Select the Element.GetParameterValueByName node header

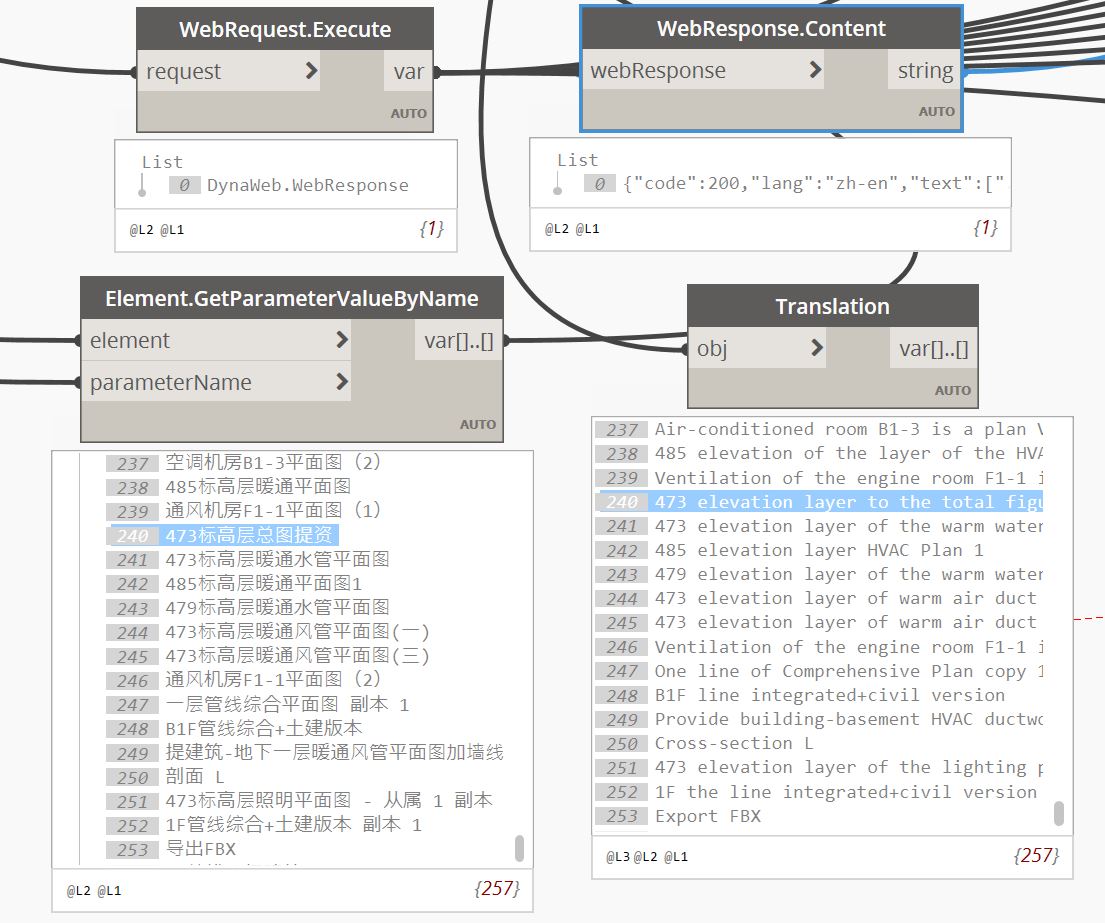pyautogui.click(x=292, y=298)
